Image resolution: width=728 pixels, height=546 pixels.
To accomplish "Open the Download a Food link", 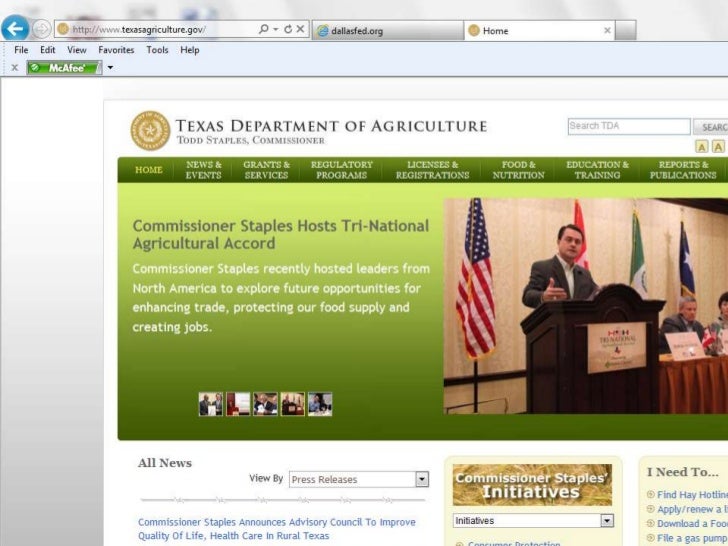I will tap(692, 524).
